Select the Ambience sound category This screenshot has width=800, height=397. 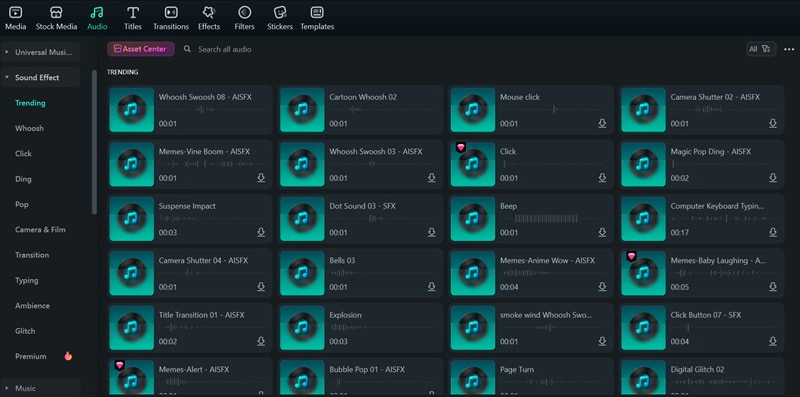[32, 306]
